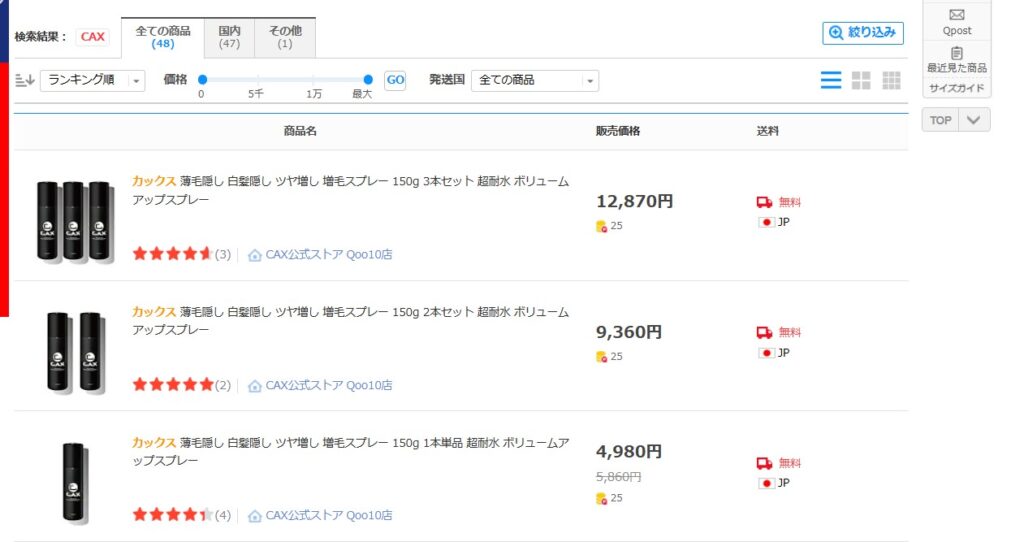Image resolution: width=1024 pixels, height=542 pixels.
Task: Click the GO price filter button
Action: (x=395, y=80)
